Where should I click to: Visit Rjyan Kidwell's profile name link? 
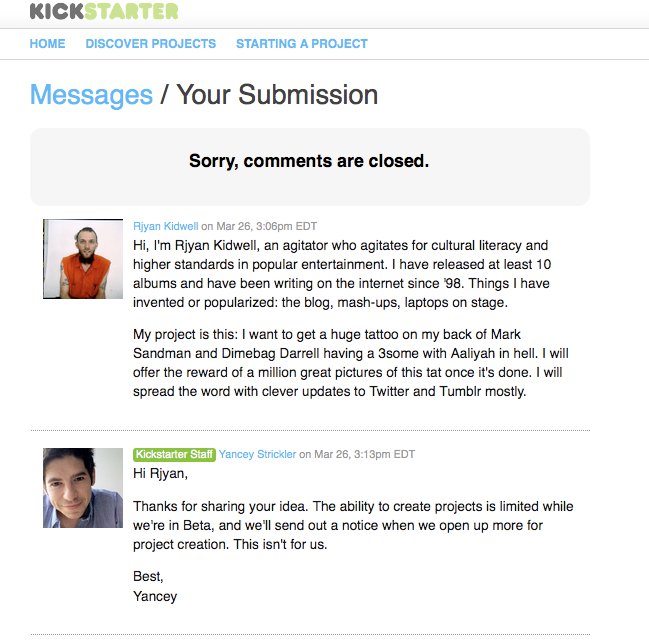pyautogui.click(x=166, y=226)
